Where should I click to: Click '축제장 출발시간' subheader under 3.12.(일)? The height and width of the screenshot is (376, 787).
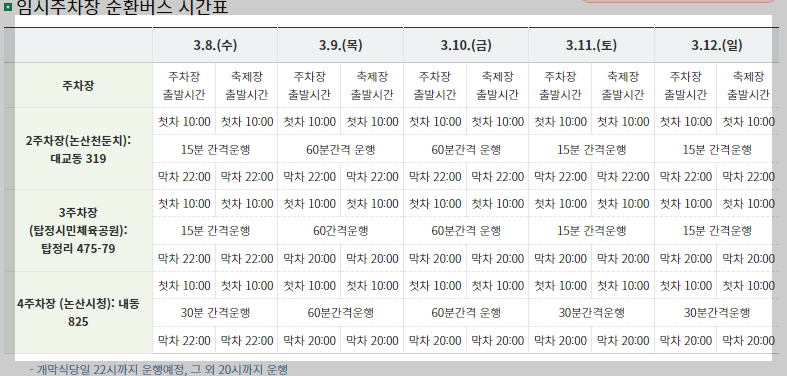coord(748,86)
